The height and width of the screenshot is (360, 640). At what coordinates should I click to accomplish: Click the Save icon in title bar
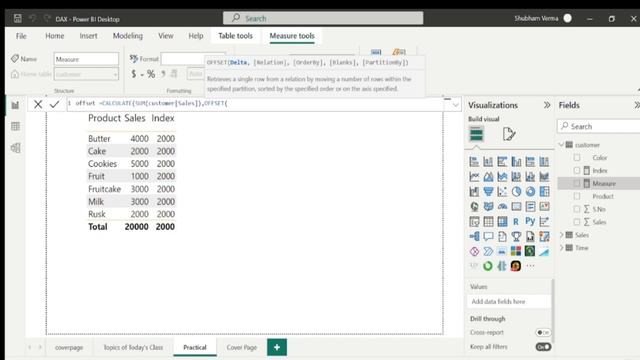coord(18,18)
